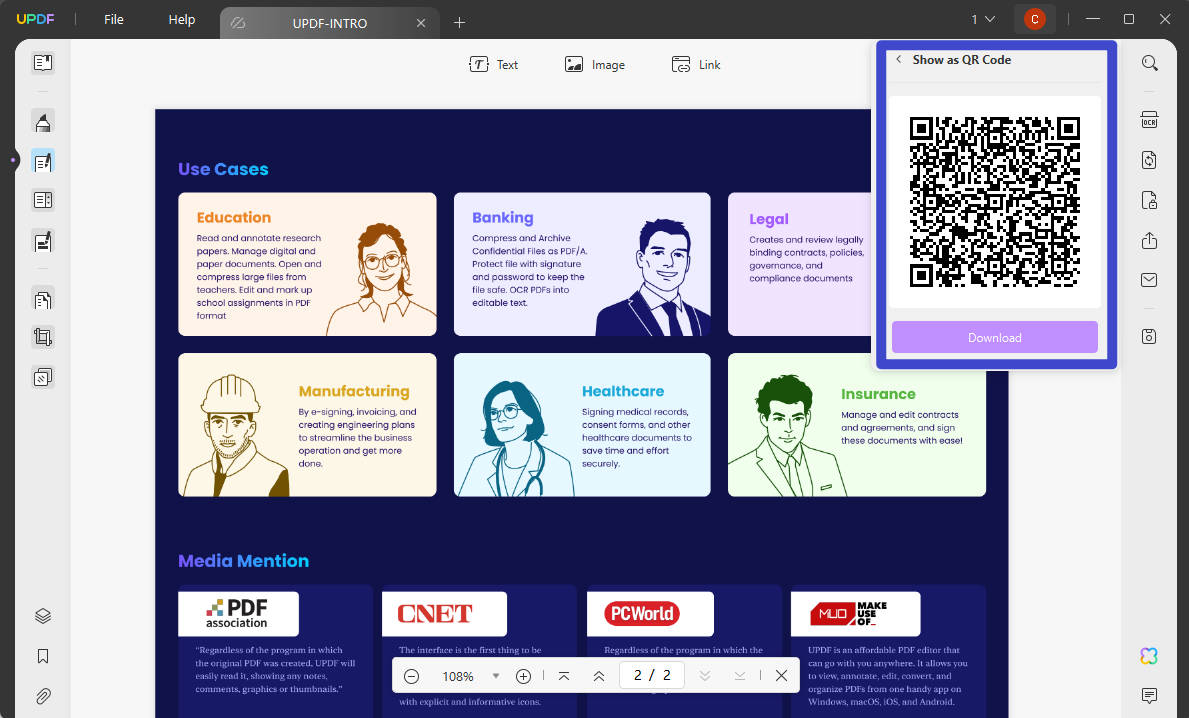Download the QR code
1189x718 pixels.
click(x=994, y=337)
